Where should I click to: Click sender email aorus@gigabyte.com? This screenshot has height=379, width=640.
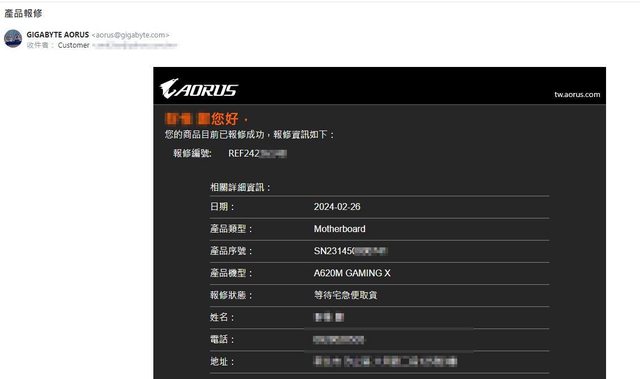(x=130, y=35)
